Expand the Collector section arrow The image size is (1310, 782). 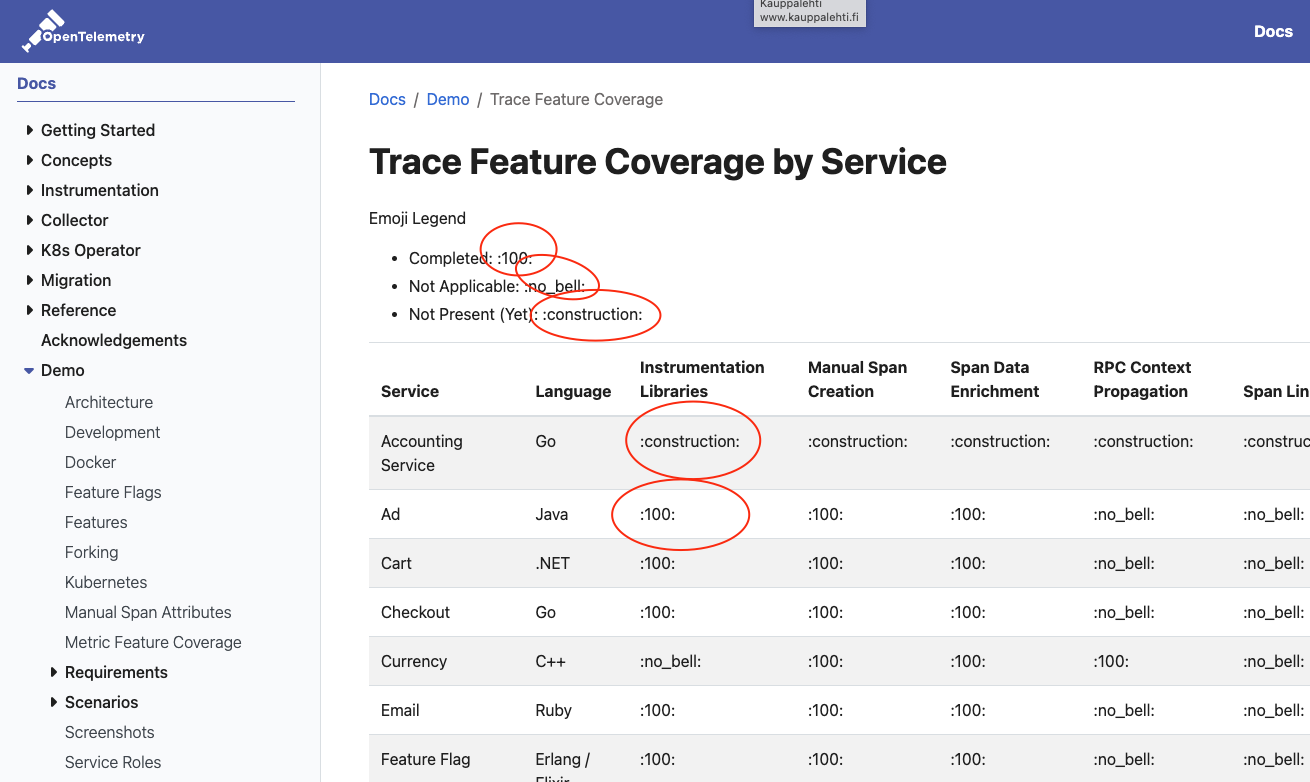click(30, 220)
